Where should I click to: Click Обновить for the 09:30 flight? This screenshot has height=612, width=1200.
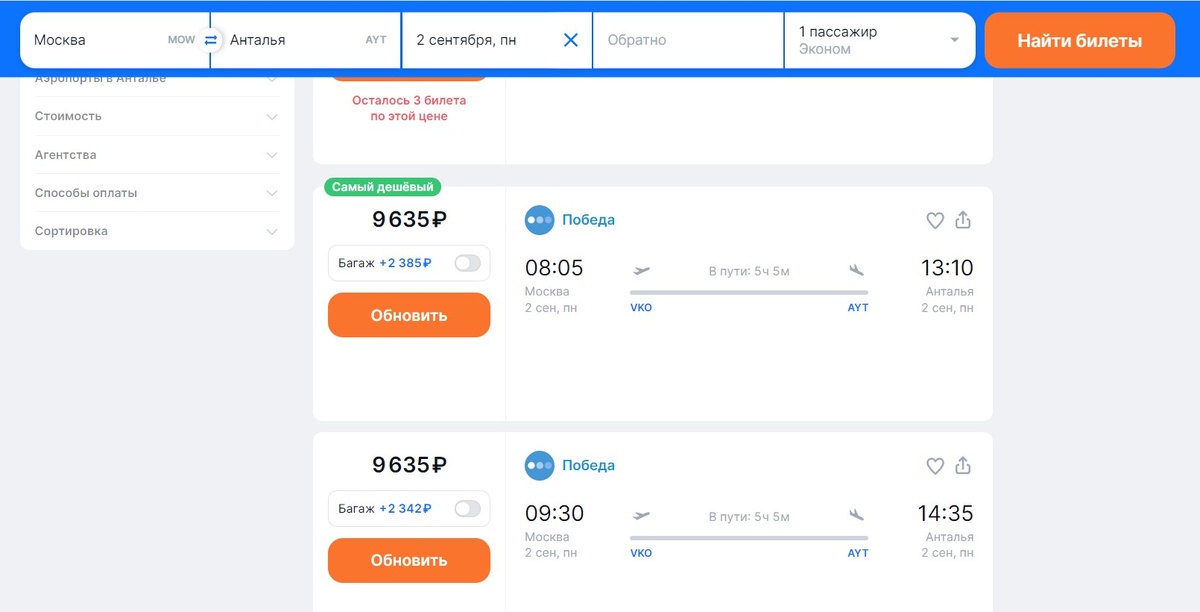(409, 560)
